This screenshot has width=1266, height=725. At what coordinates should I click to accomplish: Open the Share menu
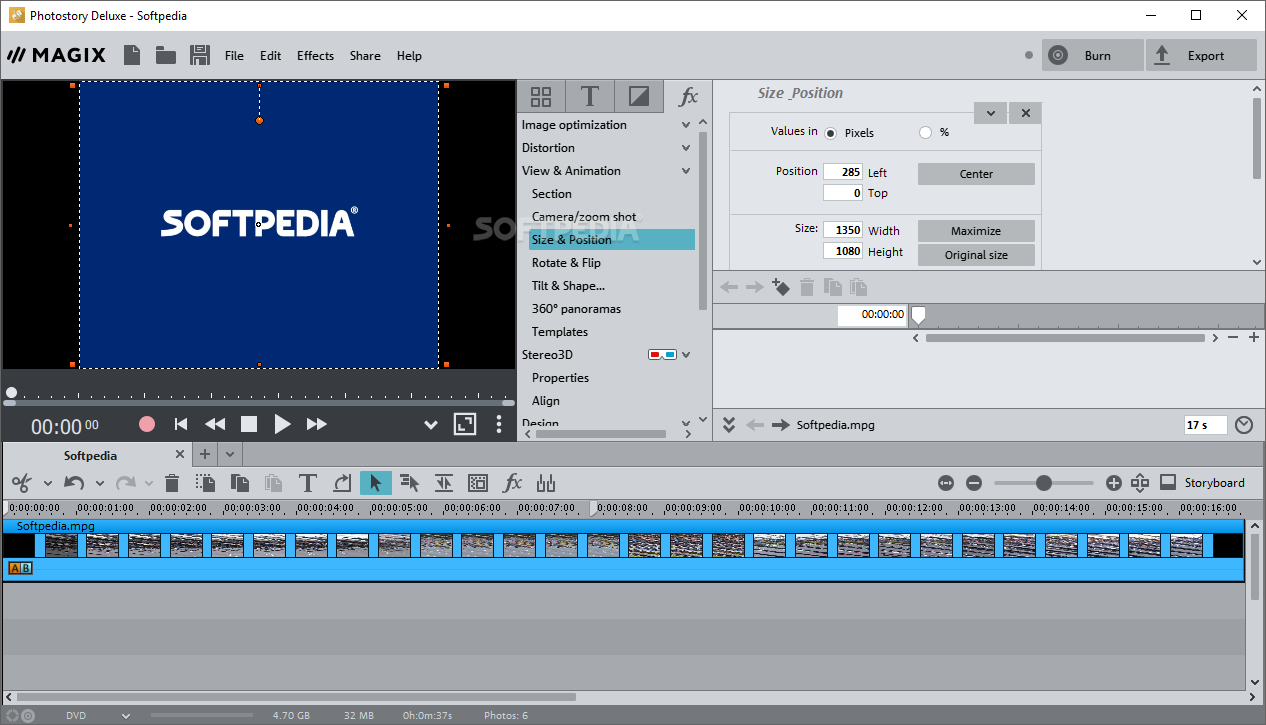click(x=365, y=56)
